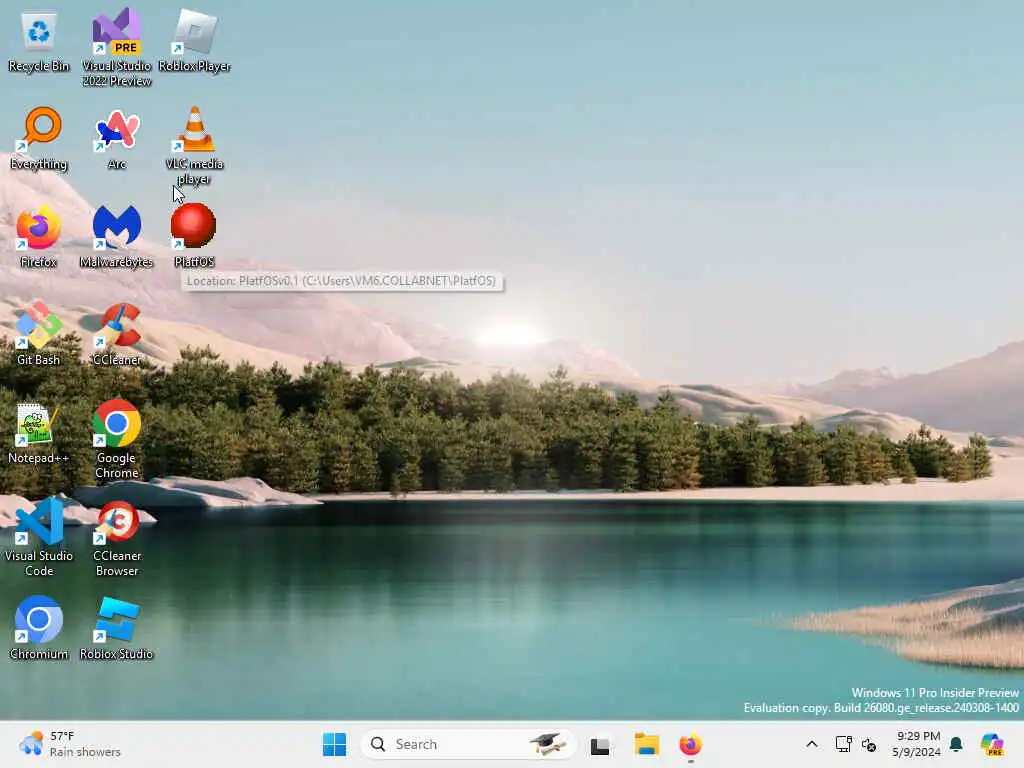This screenshot has height=768, width=1024.
Task: Open the notification bell
Action: tap(957, 744)
